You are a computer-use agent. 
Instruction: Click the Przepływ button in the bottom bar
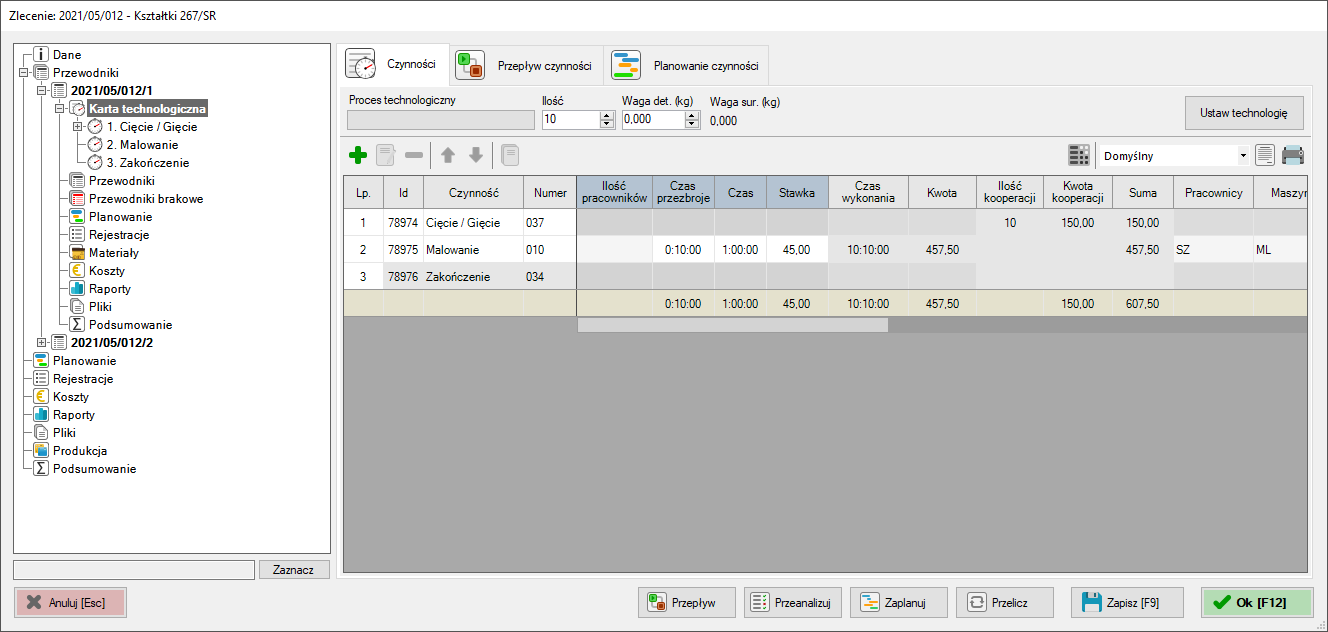tap(687, 603)
